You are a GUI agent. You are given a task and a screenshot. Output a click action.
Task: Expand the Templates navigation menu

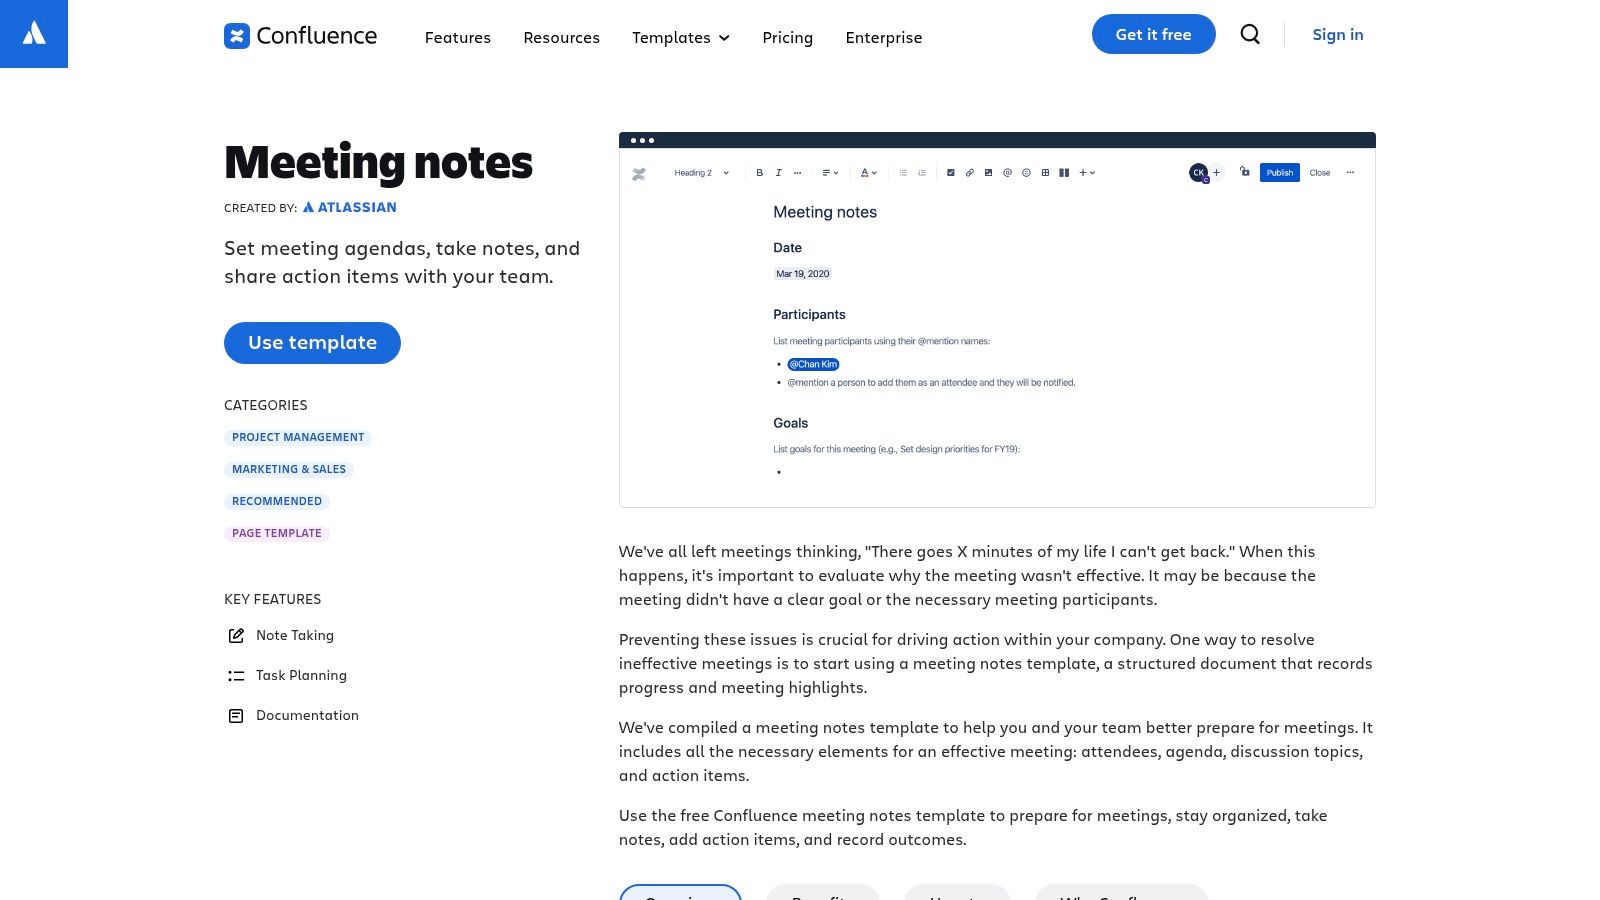pyautogui.click(x=681, y=37)
